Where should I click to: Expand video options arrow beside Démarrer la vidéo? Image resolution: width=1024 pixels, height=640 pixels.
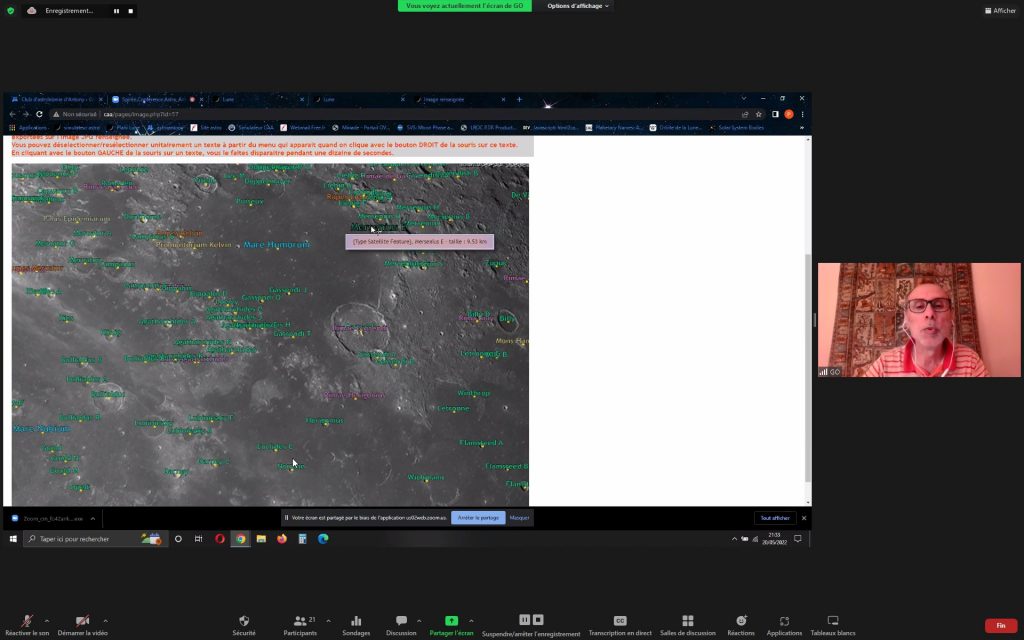click(x=105, y=620)
